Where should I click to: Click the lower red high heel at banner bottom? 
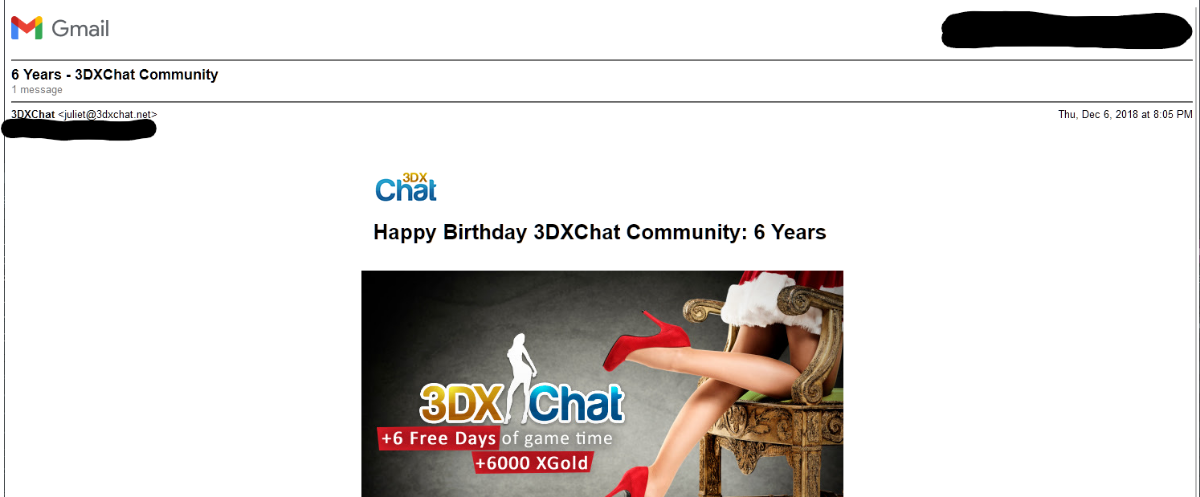click(620, 483)
